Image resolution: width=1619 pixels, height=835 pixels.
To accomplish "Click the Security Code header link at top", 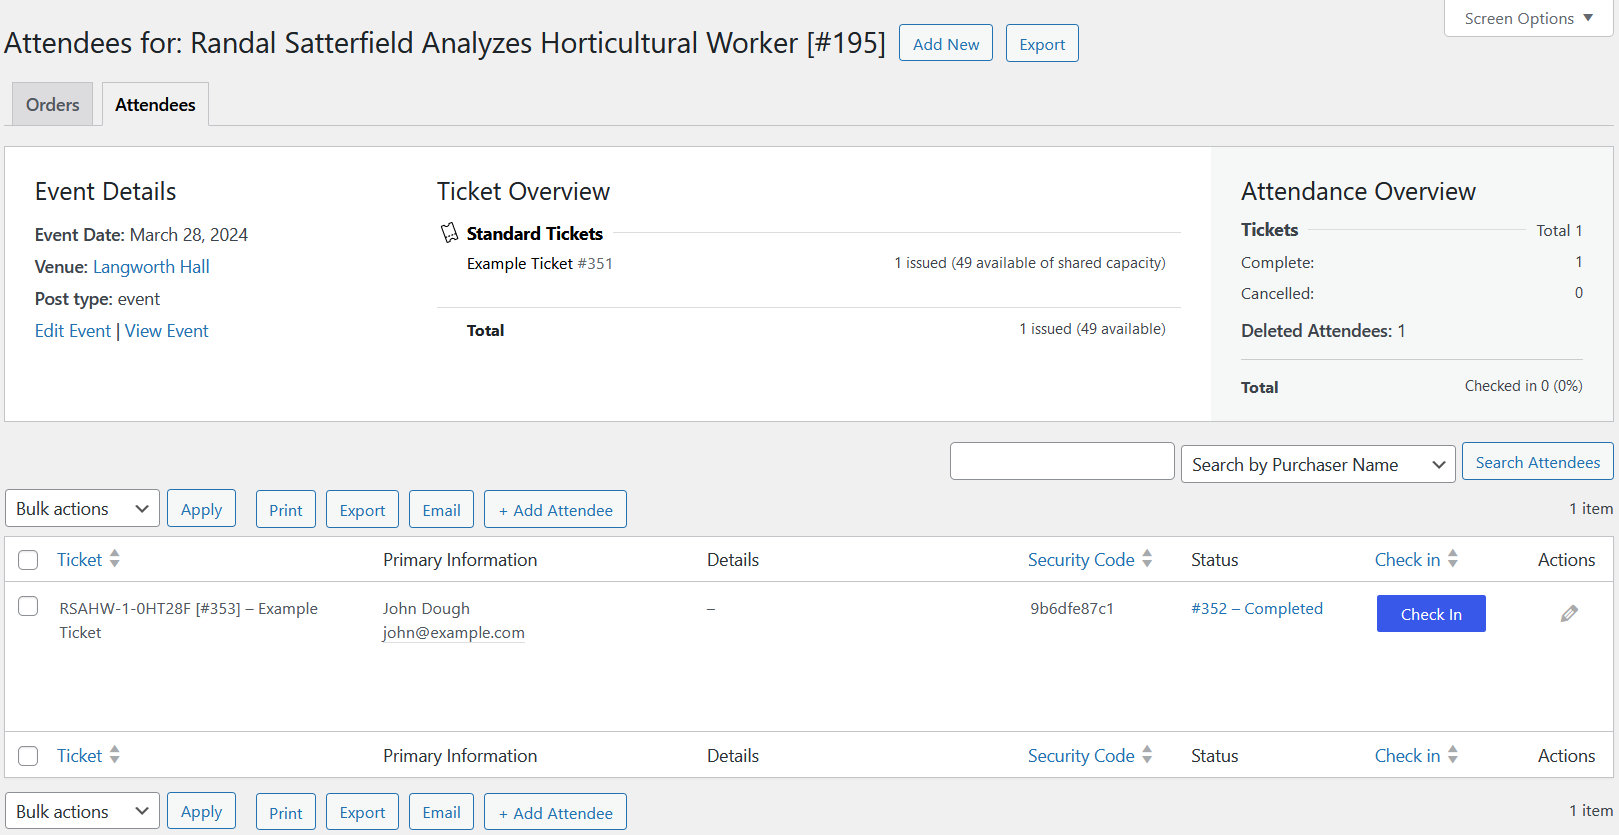I will (1081, 559).
